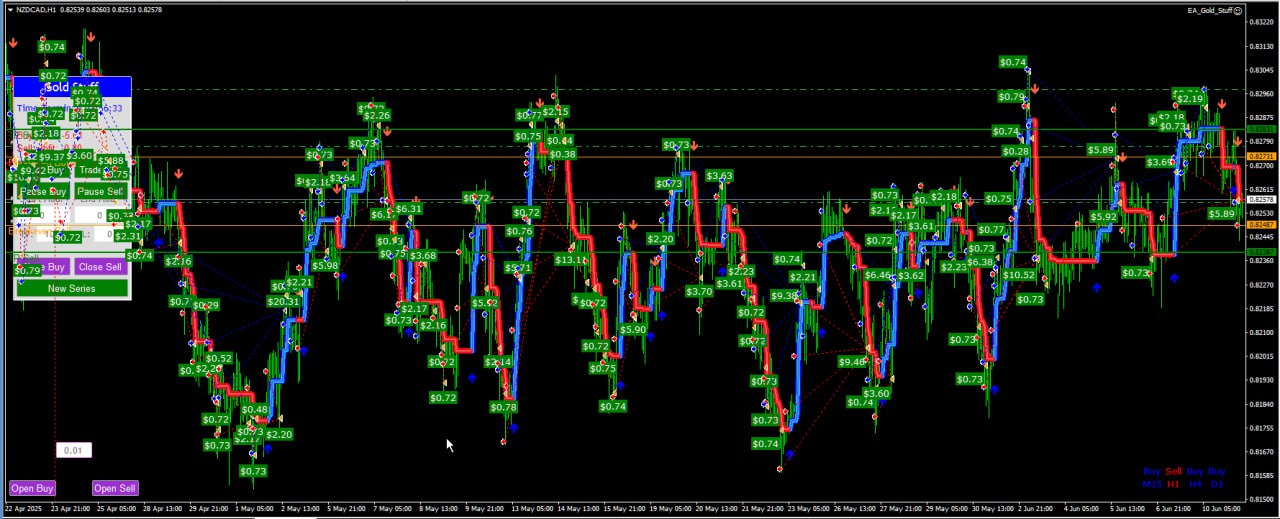The height and width of the screenshot is (519, 1280).
Task: Click the red H1 timeframe signal label
Action: coord(1173,484)
